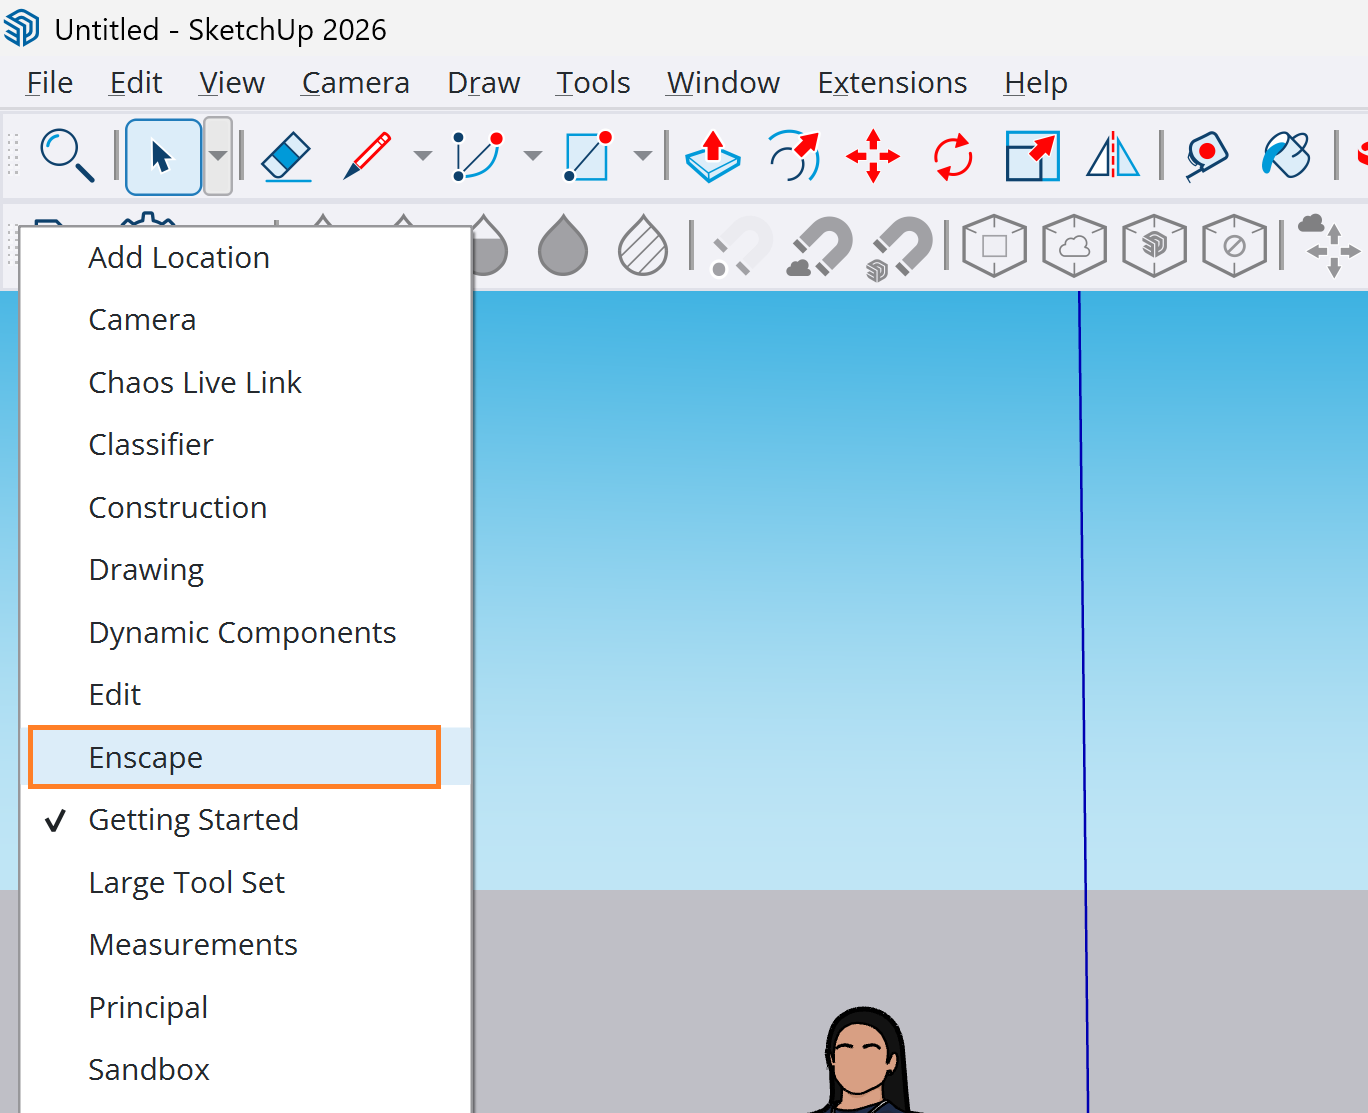The height and width of the screenshot is (1113, 1368).
Task: Open the Window menu
Action: [x=724, y=83]
